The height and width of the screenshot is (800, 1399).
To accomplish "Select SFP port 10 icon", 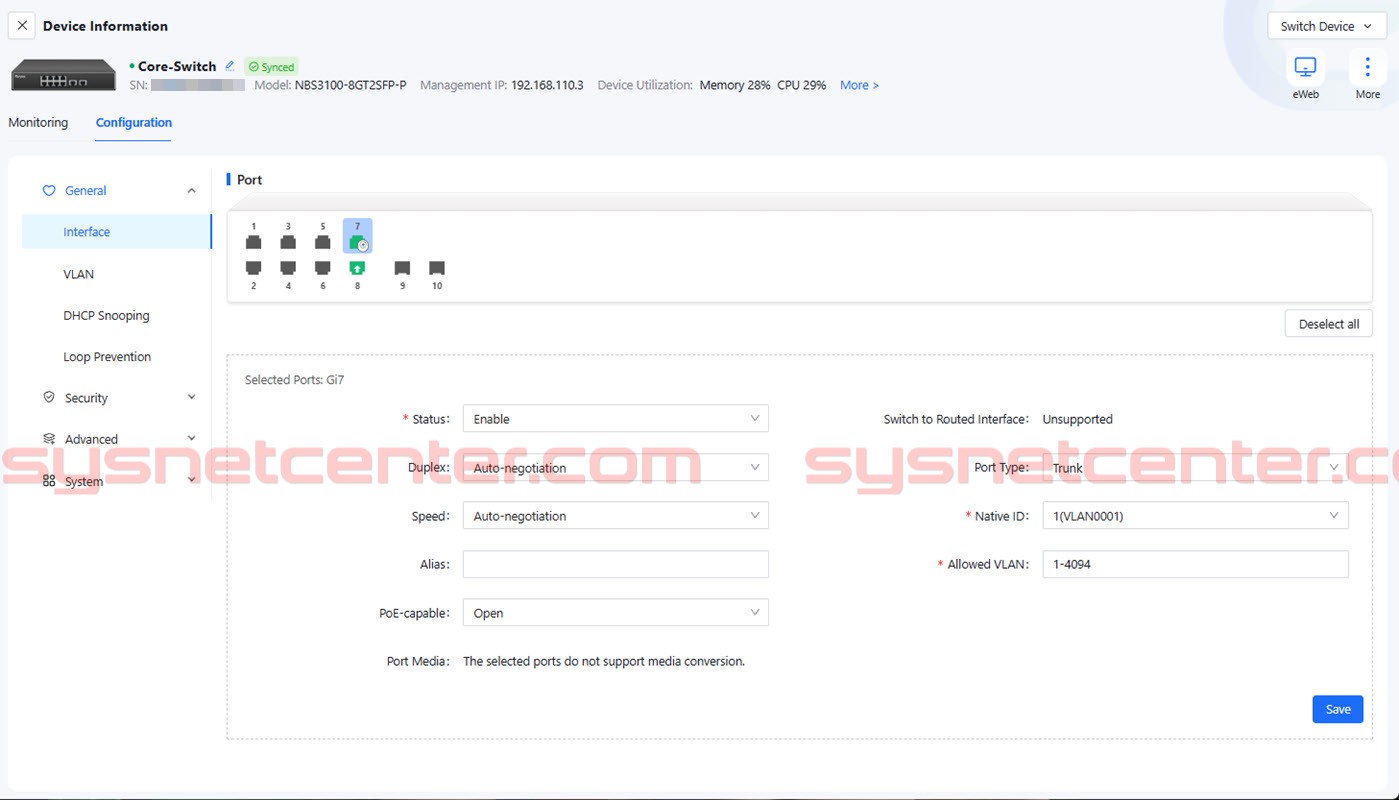I will click(437, 268).
